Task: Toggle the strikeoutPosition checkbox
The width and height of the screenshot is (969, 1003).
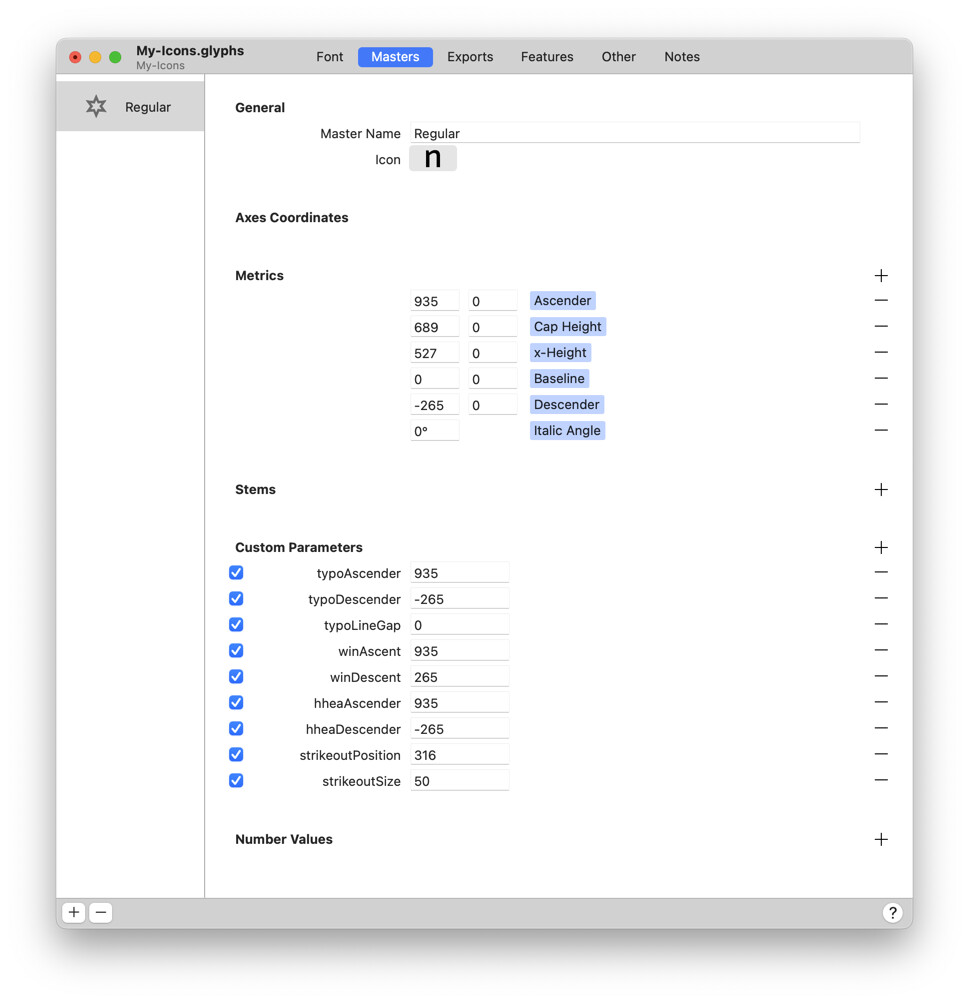Action: pos(236,755)
